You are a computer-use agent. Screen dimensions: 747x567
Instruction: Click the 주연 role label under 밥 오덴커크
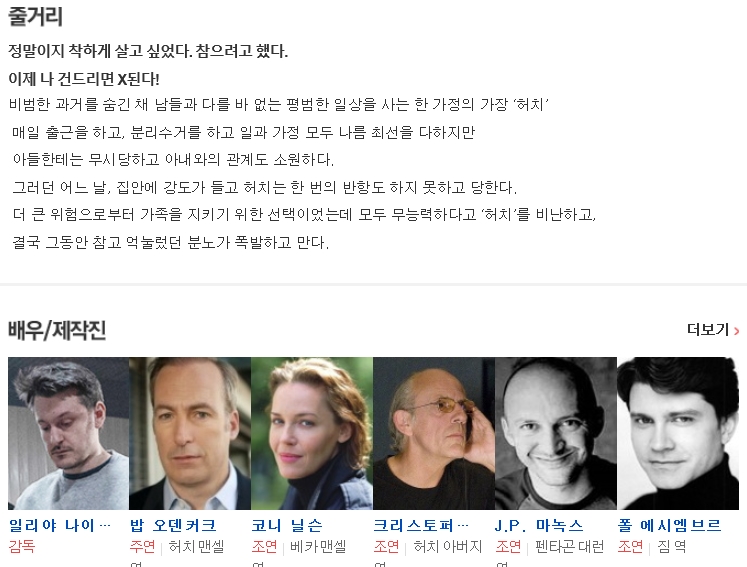(142, 546)
